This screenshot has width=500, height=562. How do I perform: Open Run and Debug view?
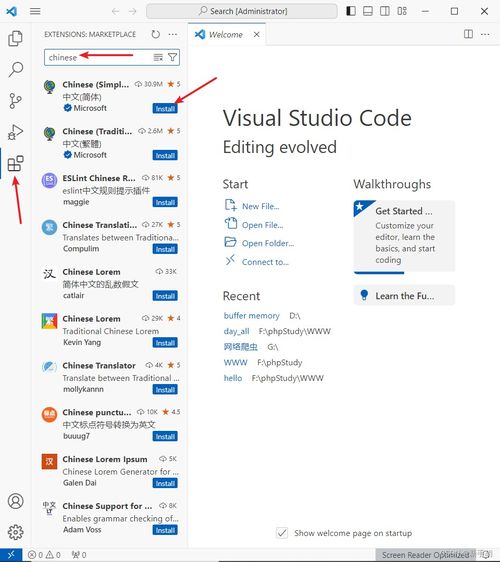tap(15, 132)
